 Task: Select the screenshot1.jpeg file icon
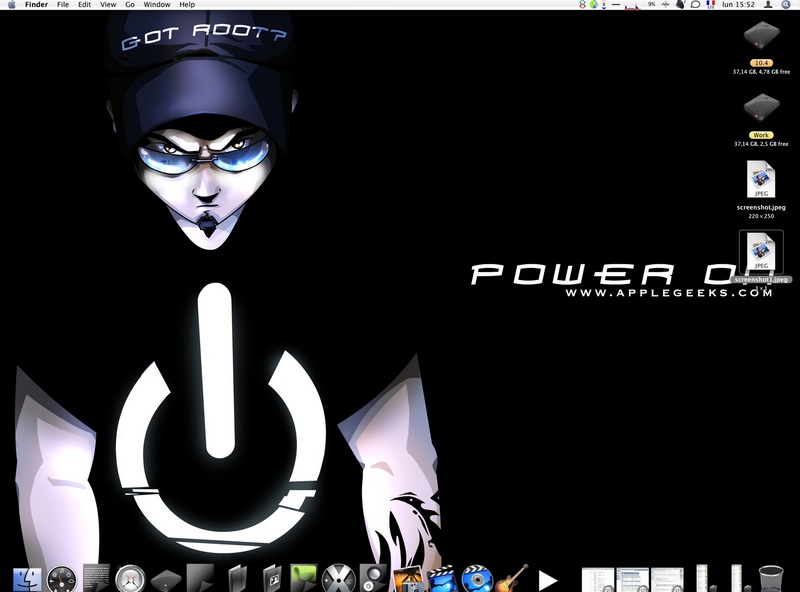coord(761,252)
